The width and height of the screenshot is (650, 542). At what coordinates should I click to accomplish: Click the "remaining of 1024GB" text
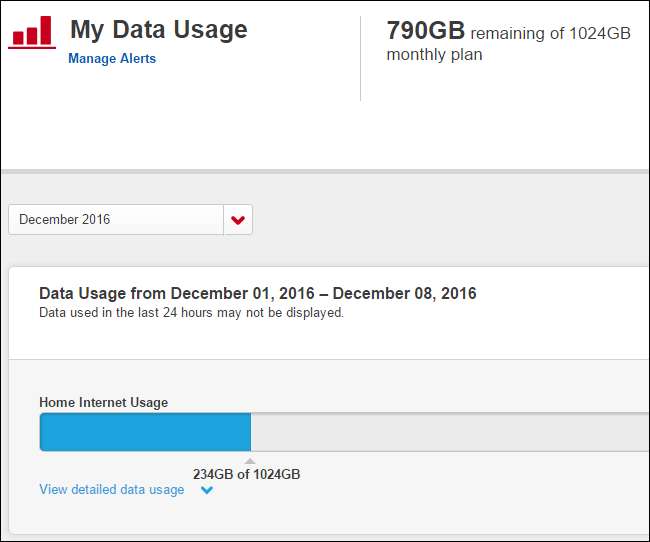click(x=550, y=33)
